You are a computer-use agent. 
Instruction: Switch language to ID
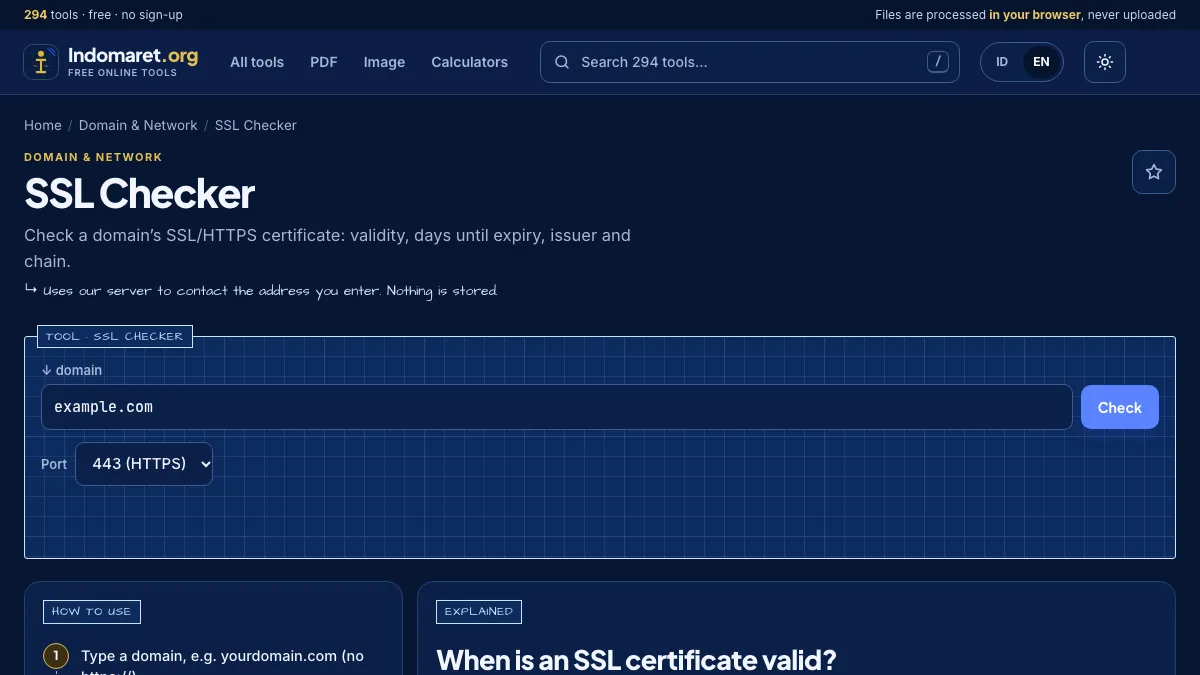point(1002,62)
